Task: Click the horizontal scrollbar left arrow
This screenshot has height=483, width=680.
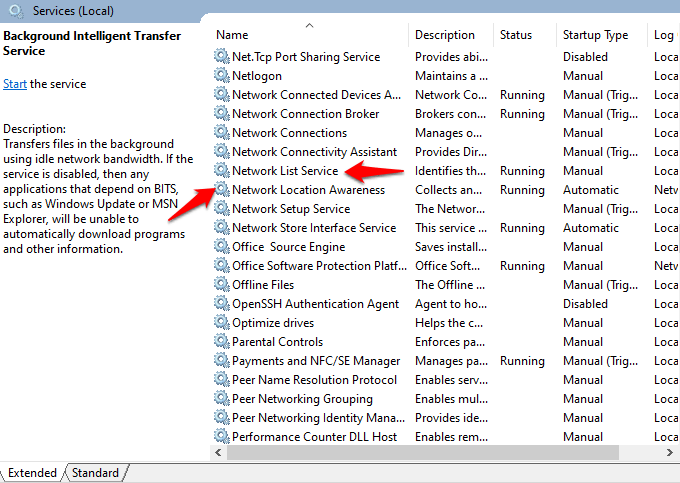Action: click(x=218, y=453)
